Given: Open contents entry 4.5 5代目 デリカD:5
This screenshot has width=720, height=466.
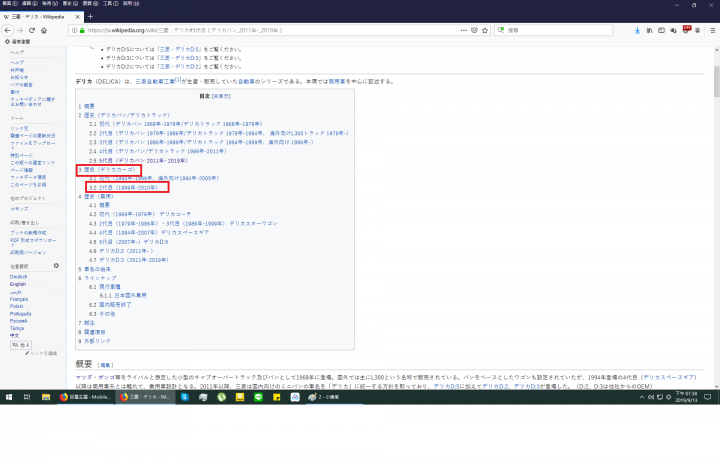Looking at the screenshot, I should coord(129,242).
